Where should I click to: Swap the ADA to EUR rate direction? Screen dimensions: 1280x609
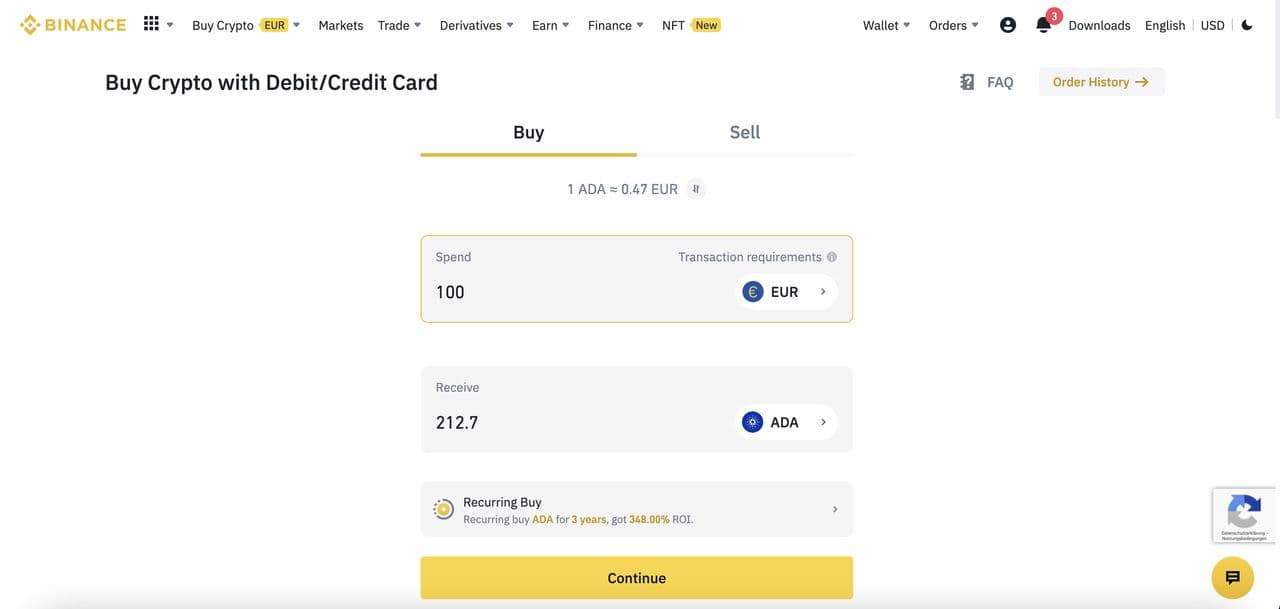(x=696, y=189)
